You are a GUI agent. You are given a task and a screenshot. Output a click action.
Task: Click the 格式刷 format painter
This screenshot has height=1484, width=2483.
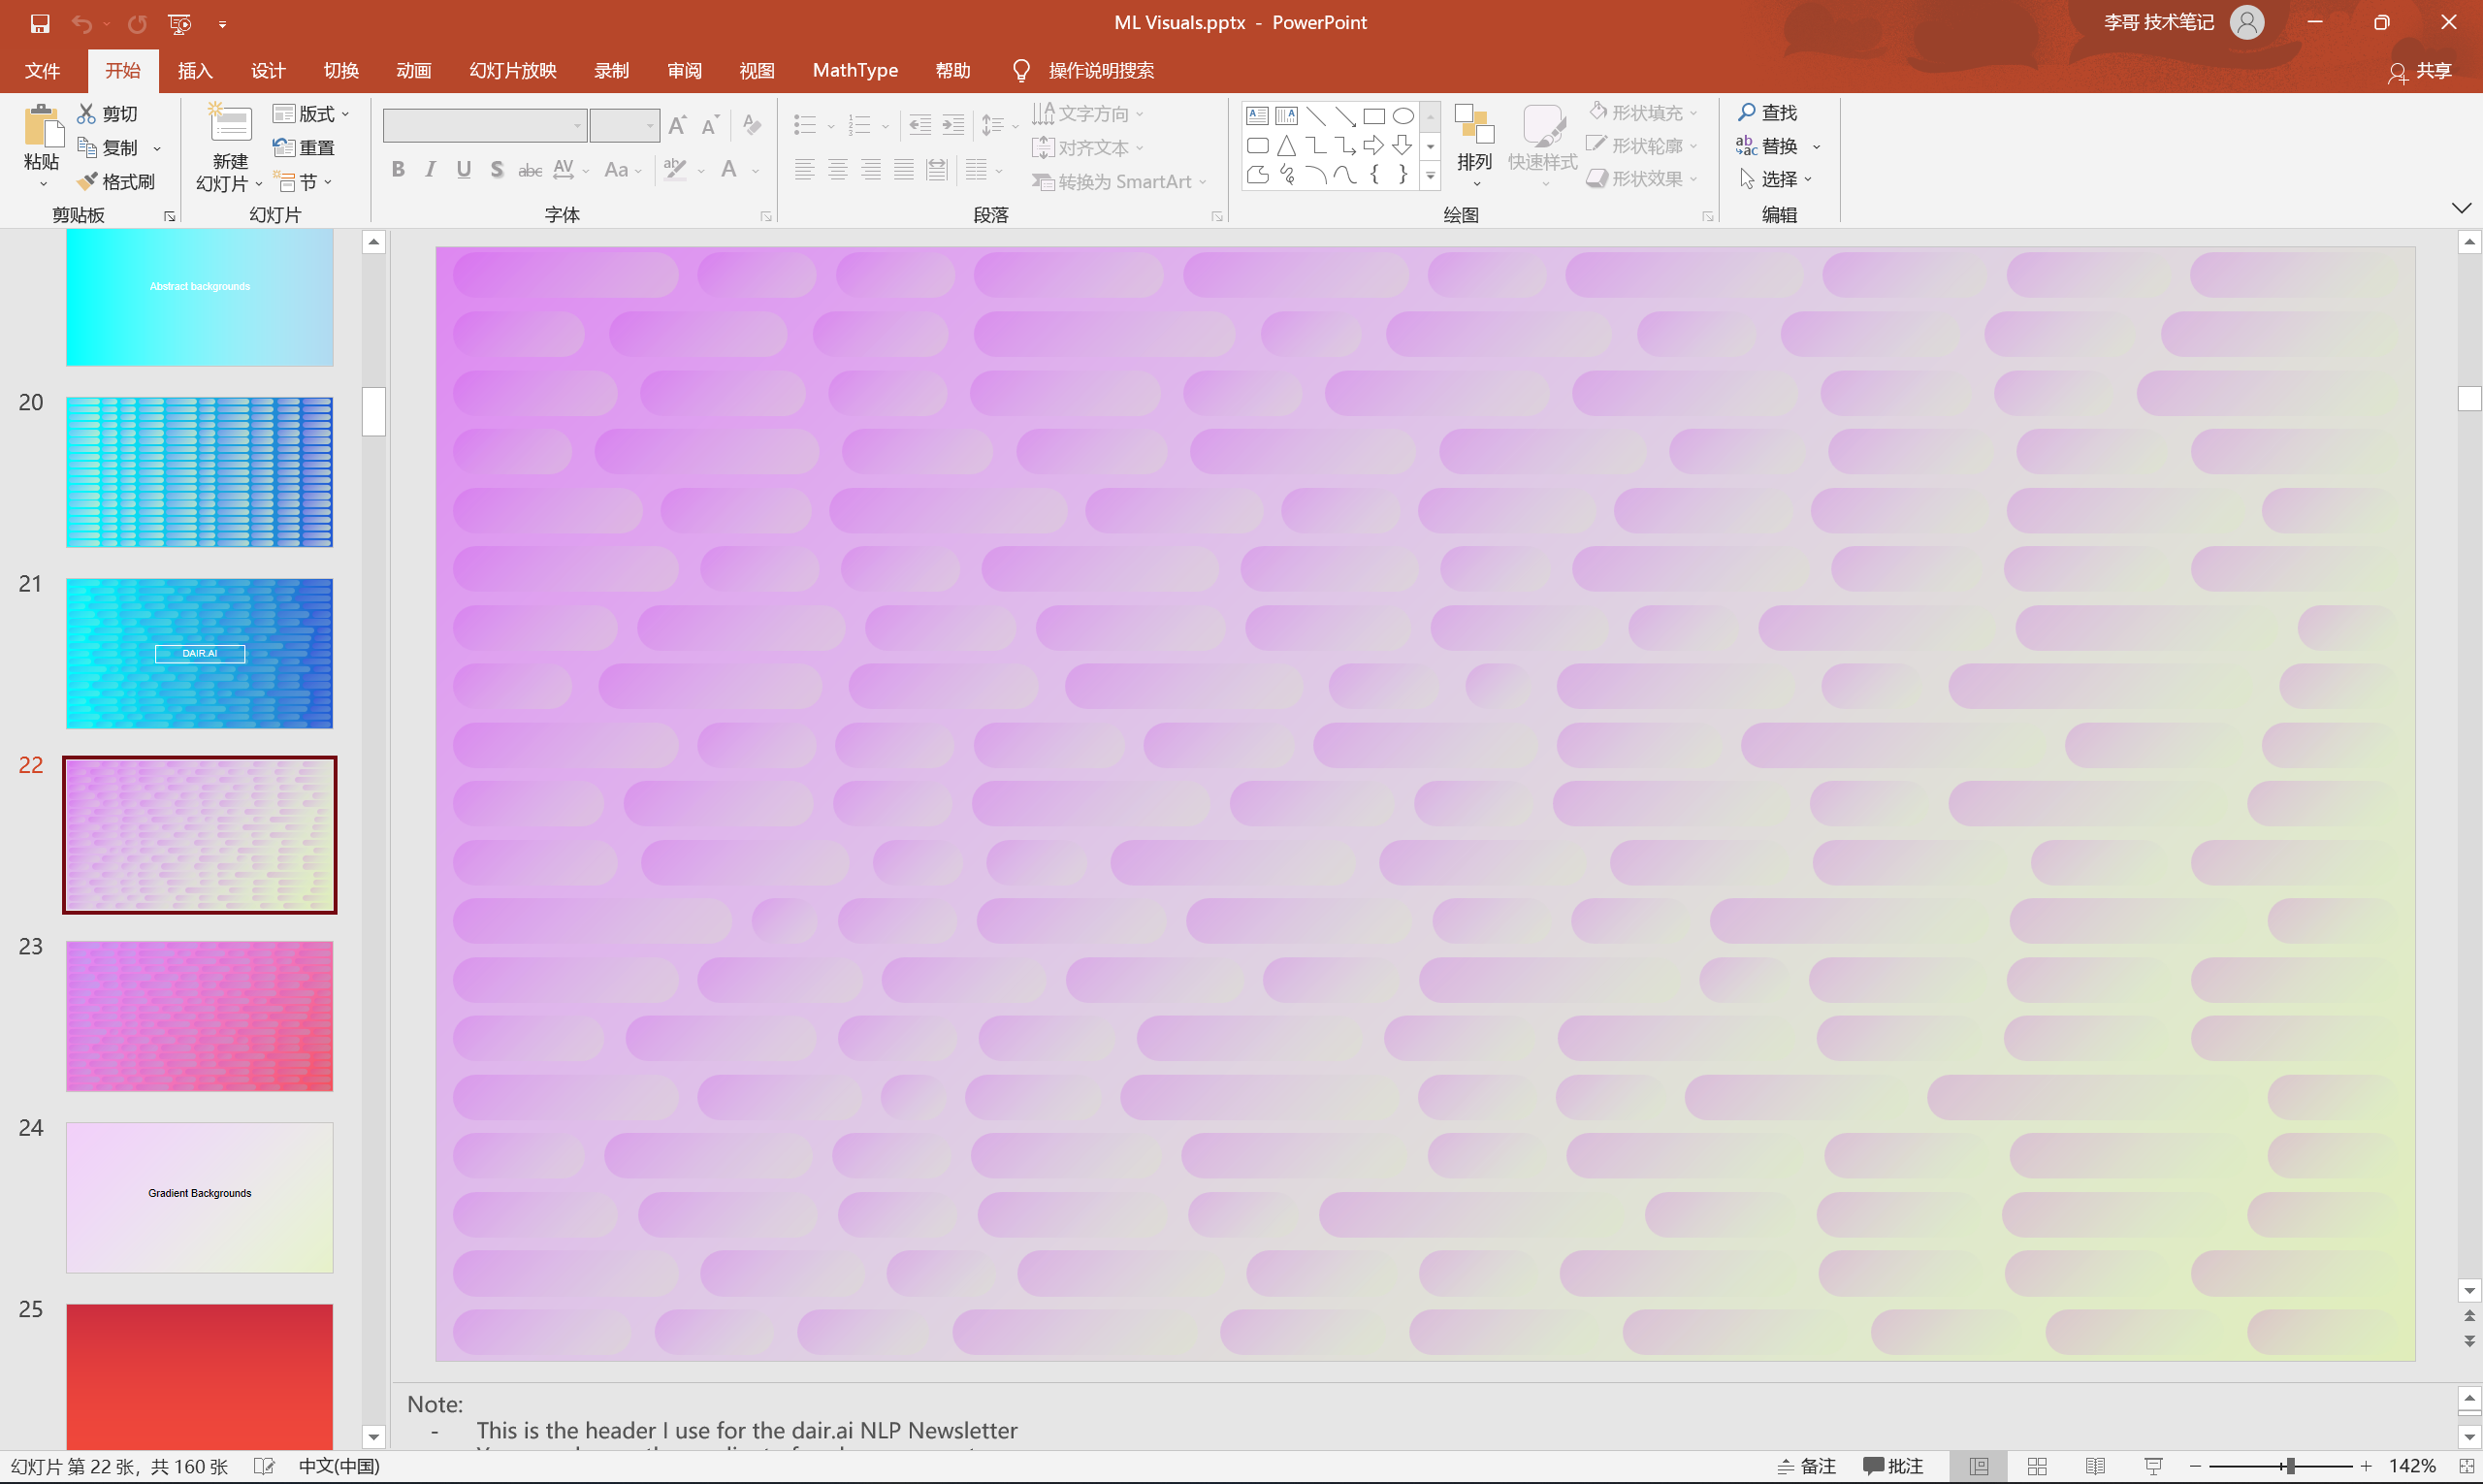(x=116, y=181)
